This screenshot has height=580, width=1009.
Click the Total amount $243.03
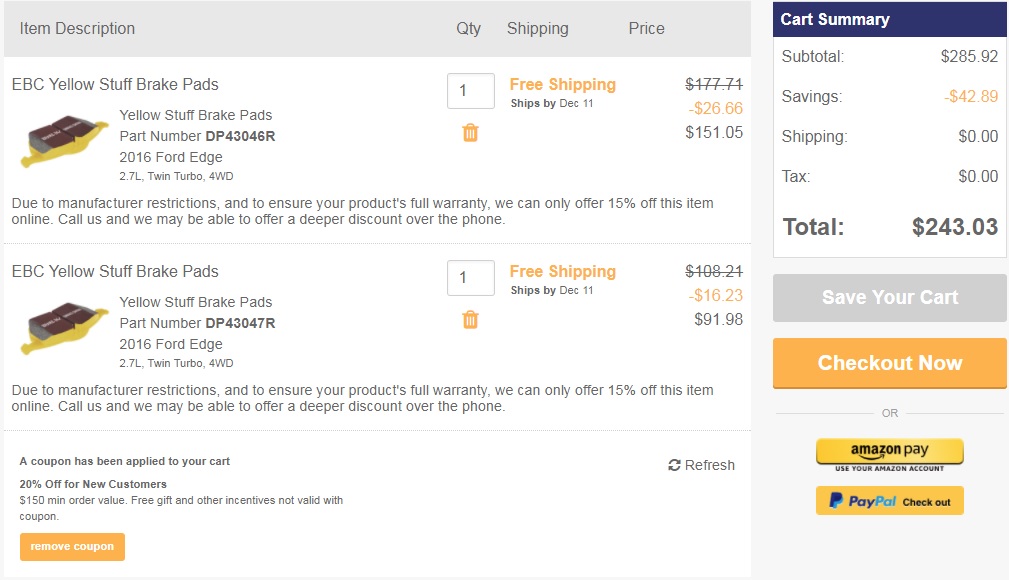[955, 227]
